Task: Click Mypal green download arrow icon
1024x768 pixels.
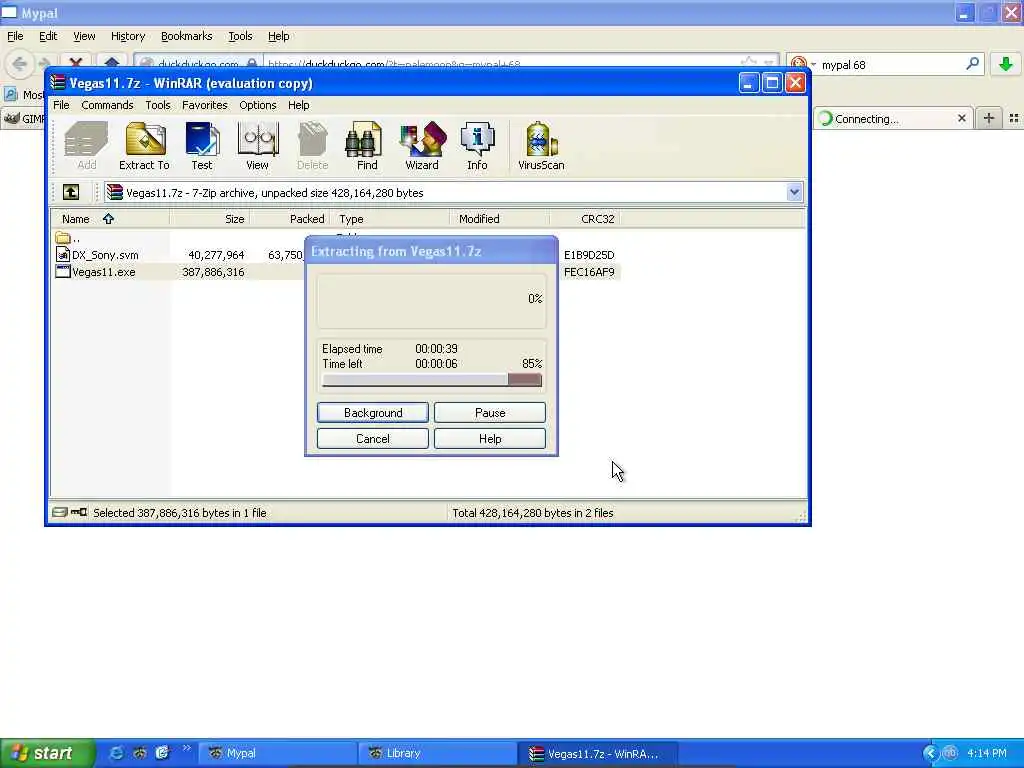Action: [1006, 64]
